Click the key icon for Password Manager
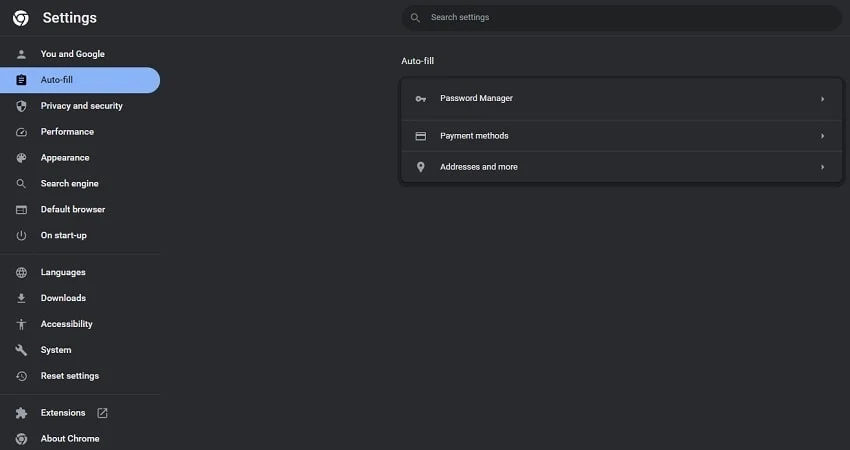The width and height of the screenshot is (850, 450). click(x=420, y=99)
